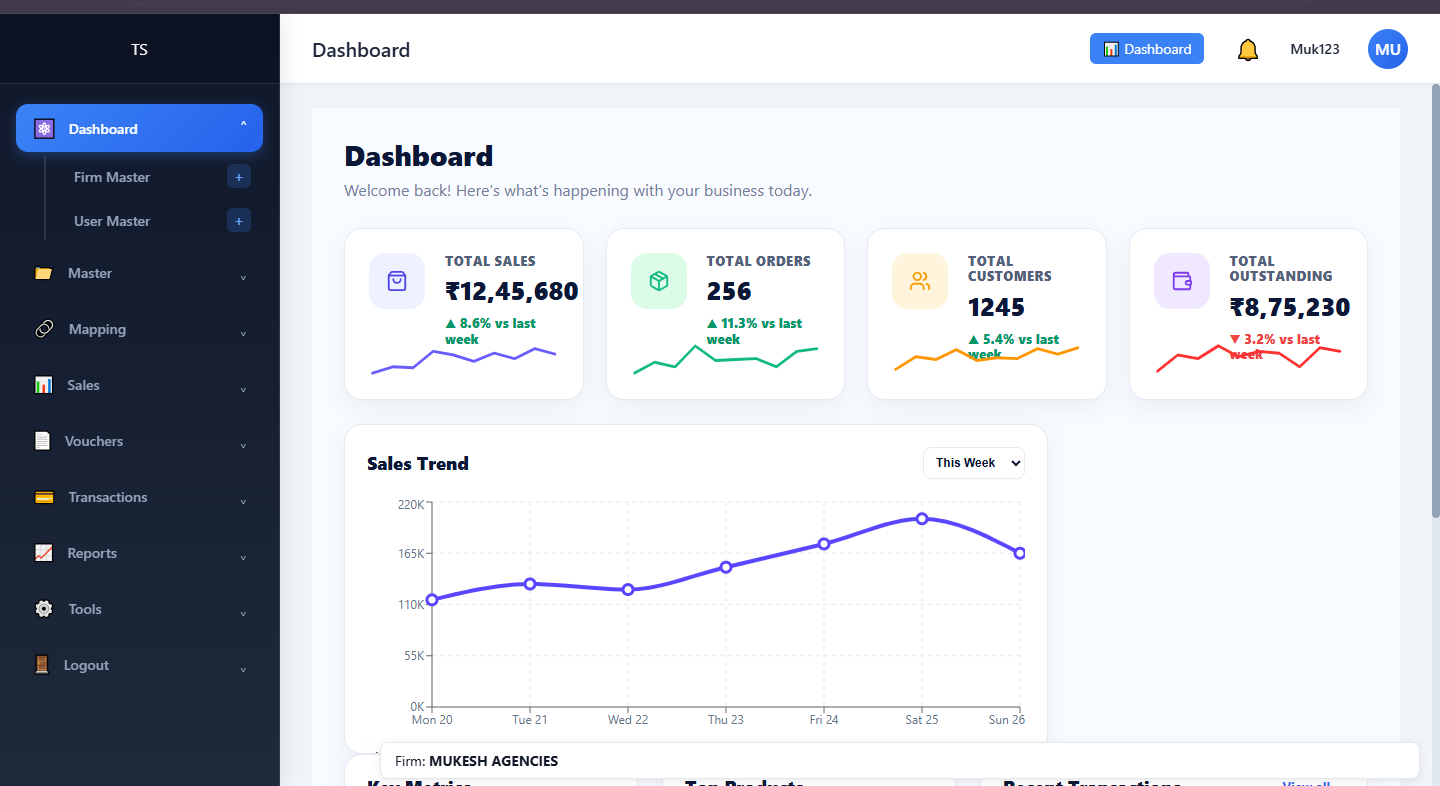Screen dimensions: 1440x786
Task: Select the Vouchers menu label
Action: tap(94, 441)
